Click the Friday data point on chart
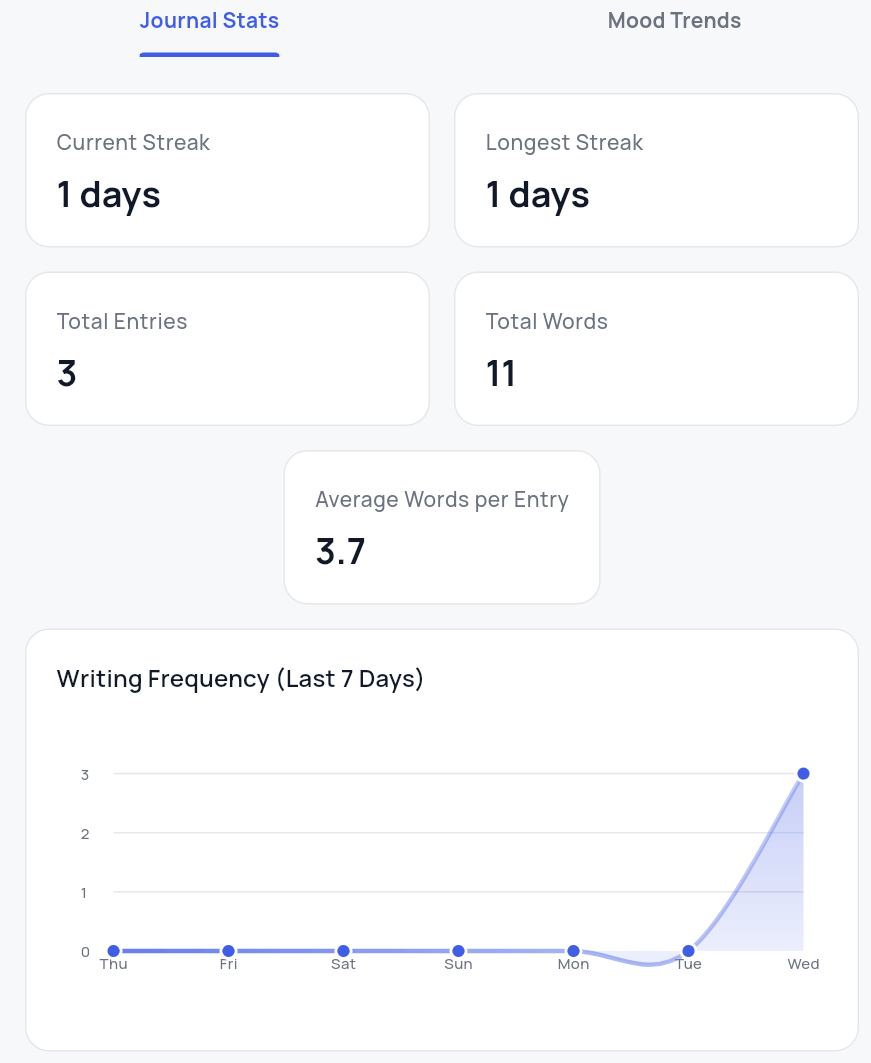The width and height of the screenshot is (871, 1063). 228,951
